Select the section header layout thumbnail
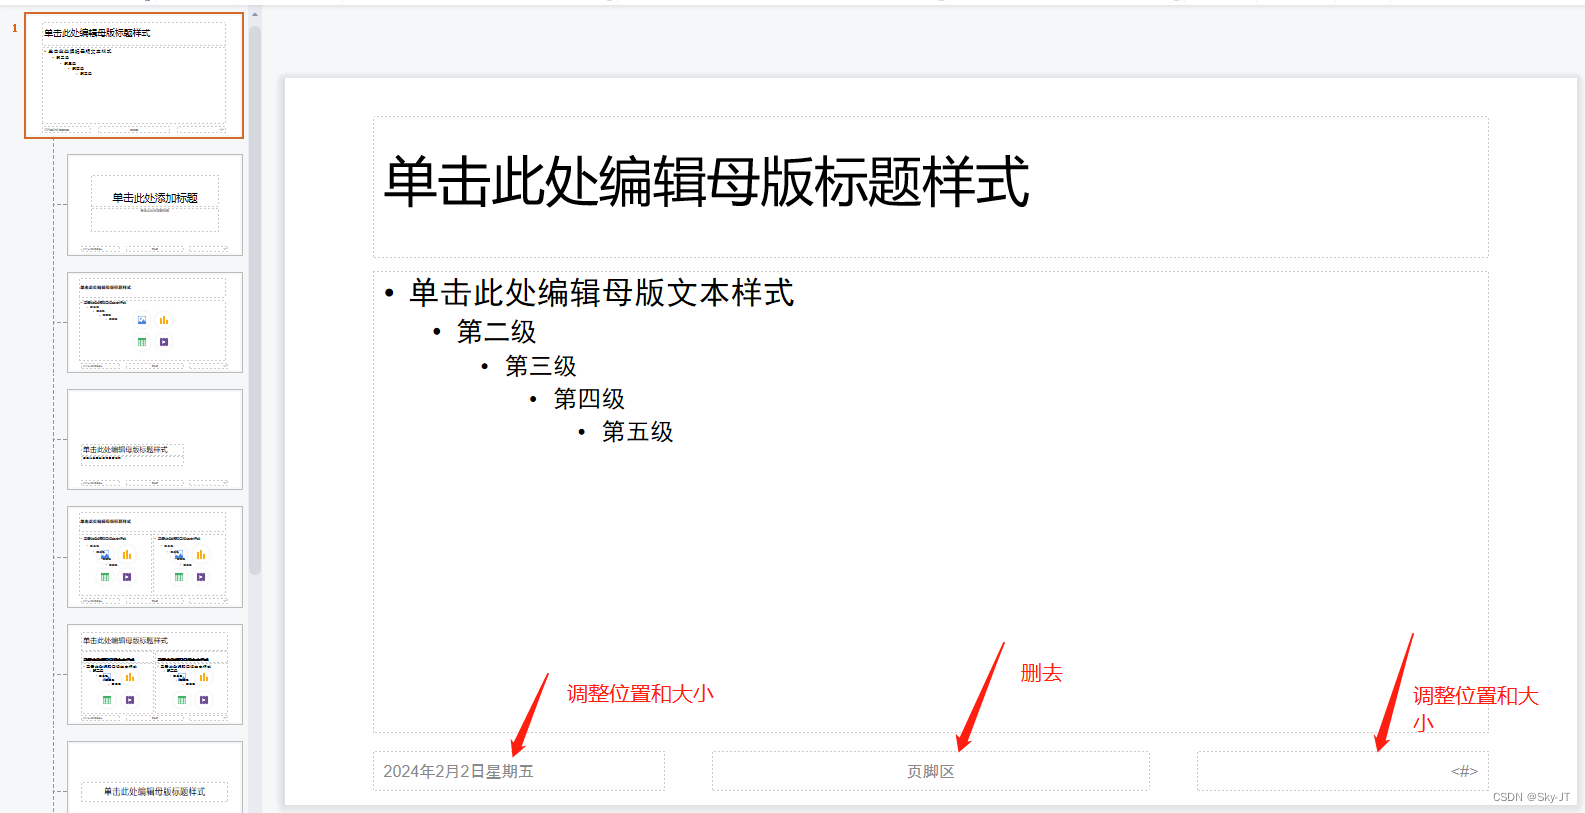 point(155,439)
